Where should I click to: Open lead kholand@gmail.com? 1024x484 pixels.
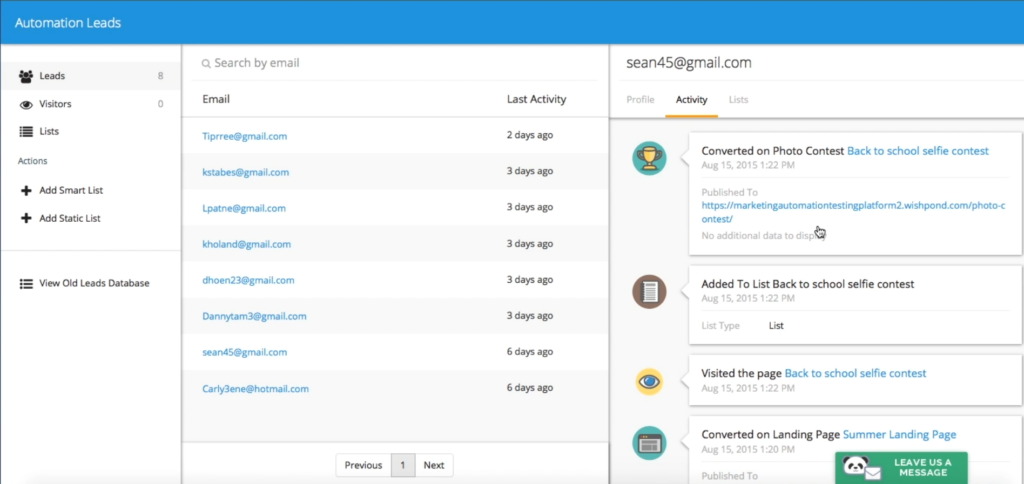click(247, 244)
